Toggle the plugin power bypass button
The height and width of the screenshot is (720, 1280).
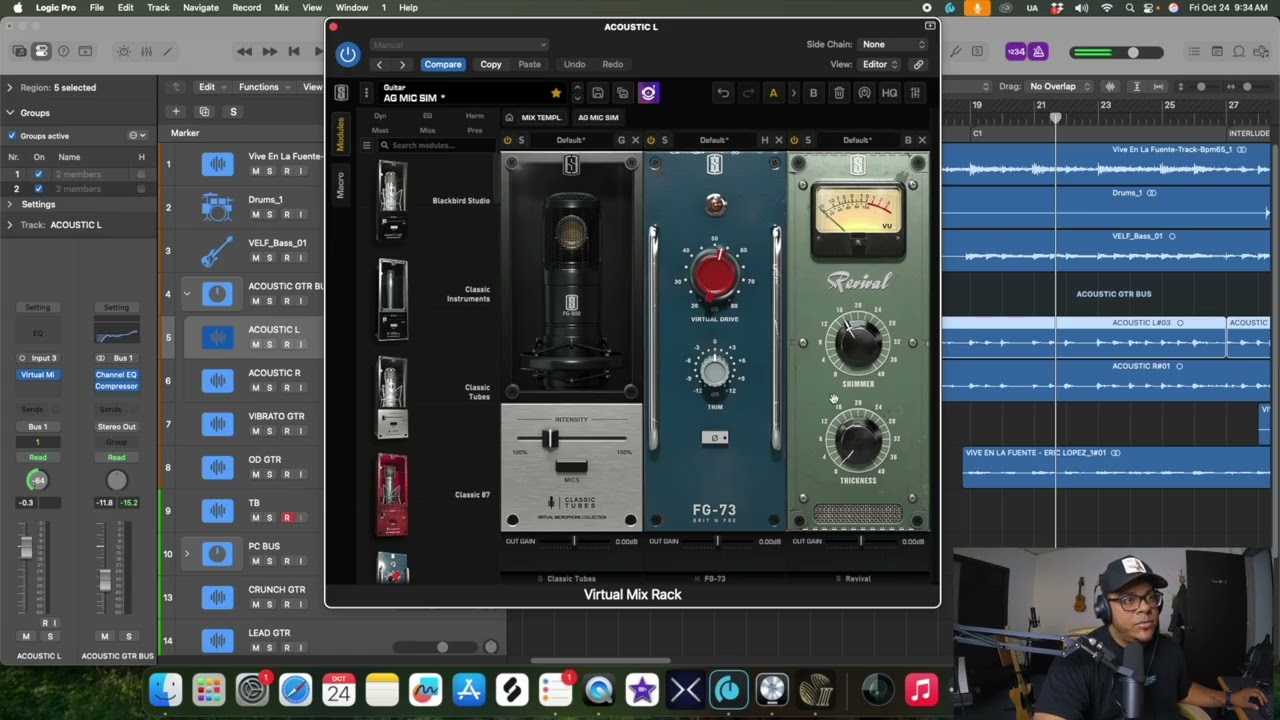coord(347,54)
